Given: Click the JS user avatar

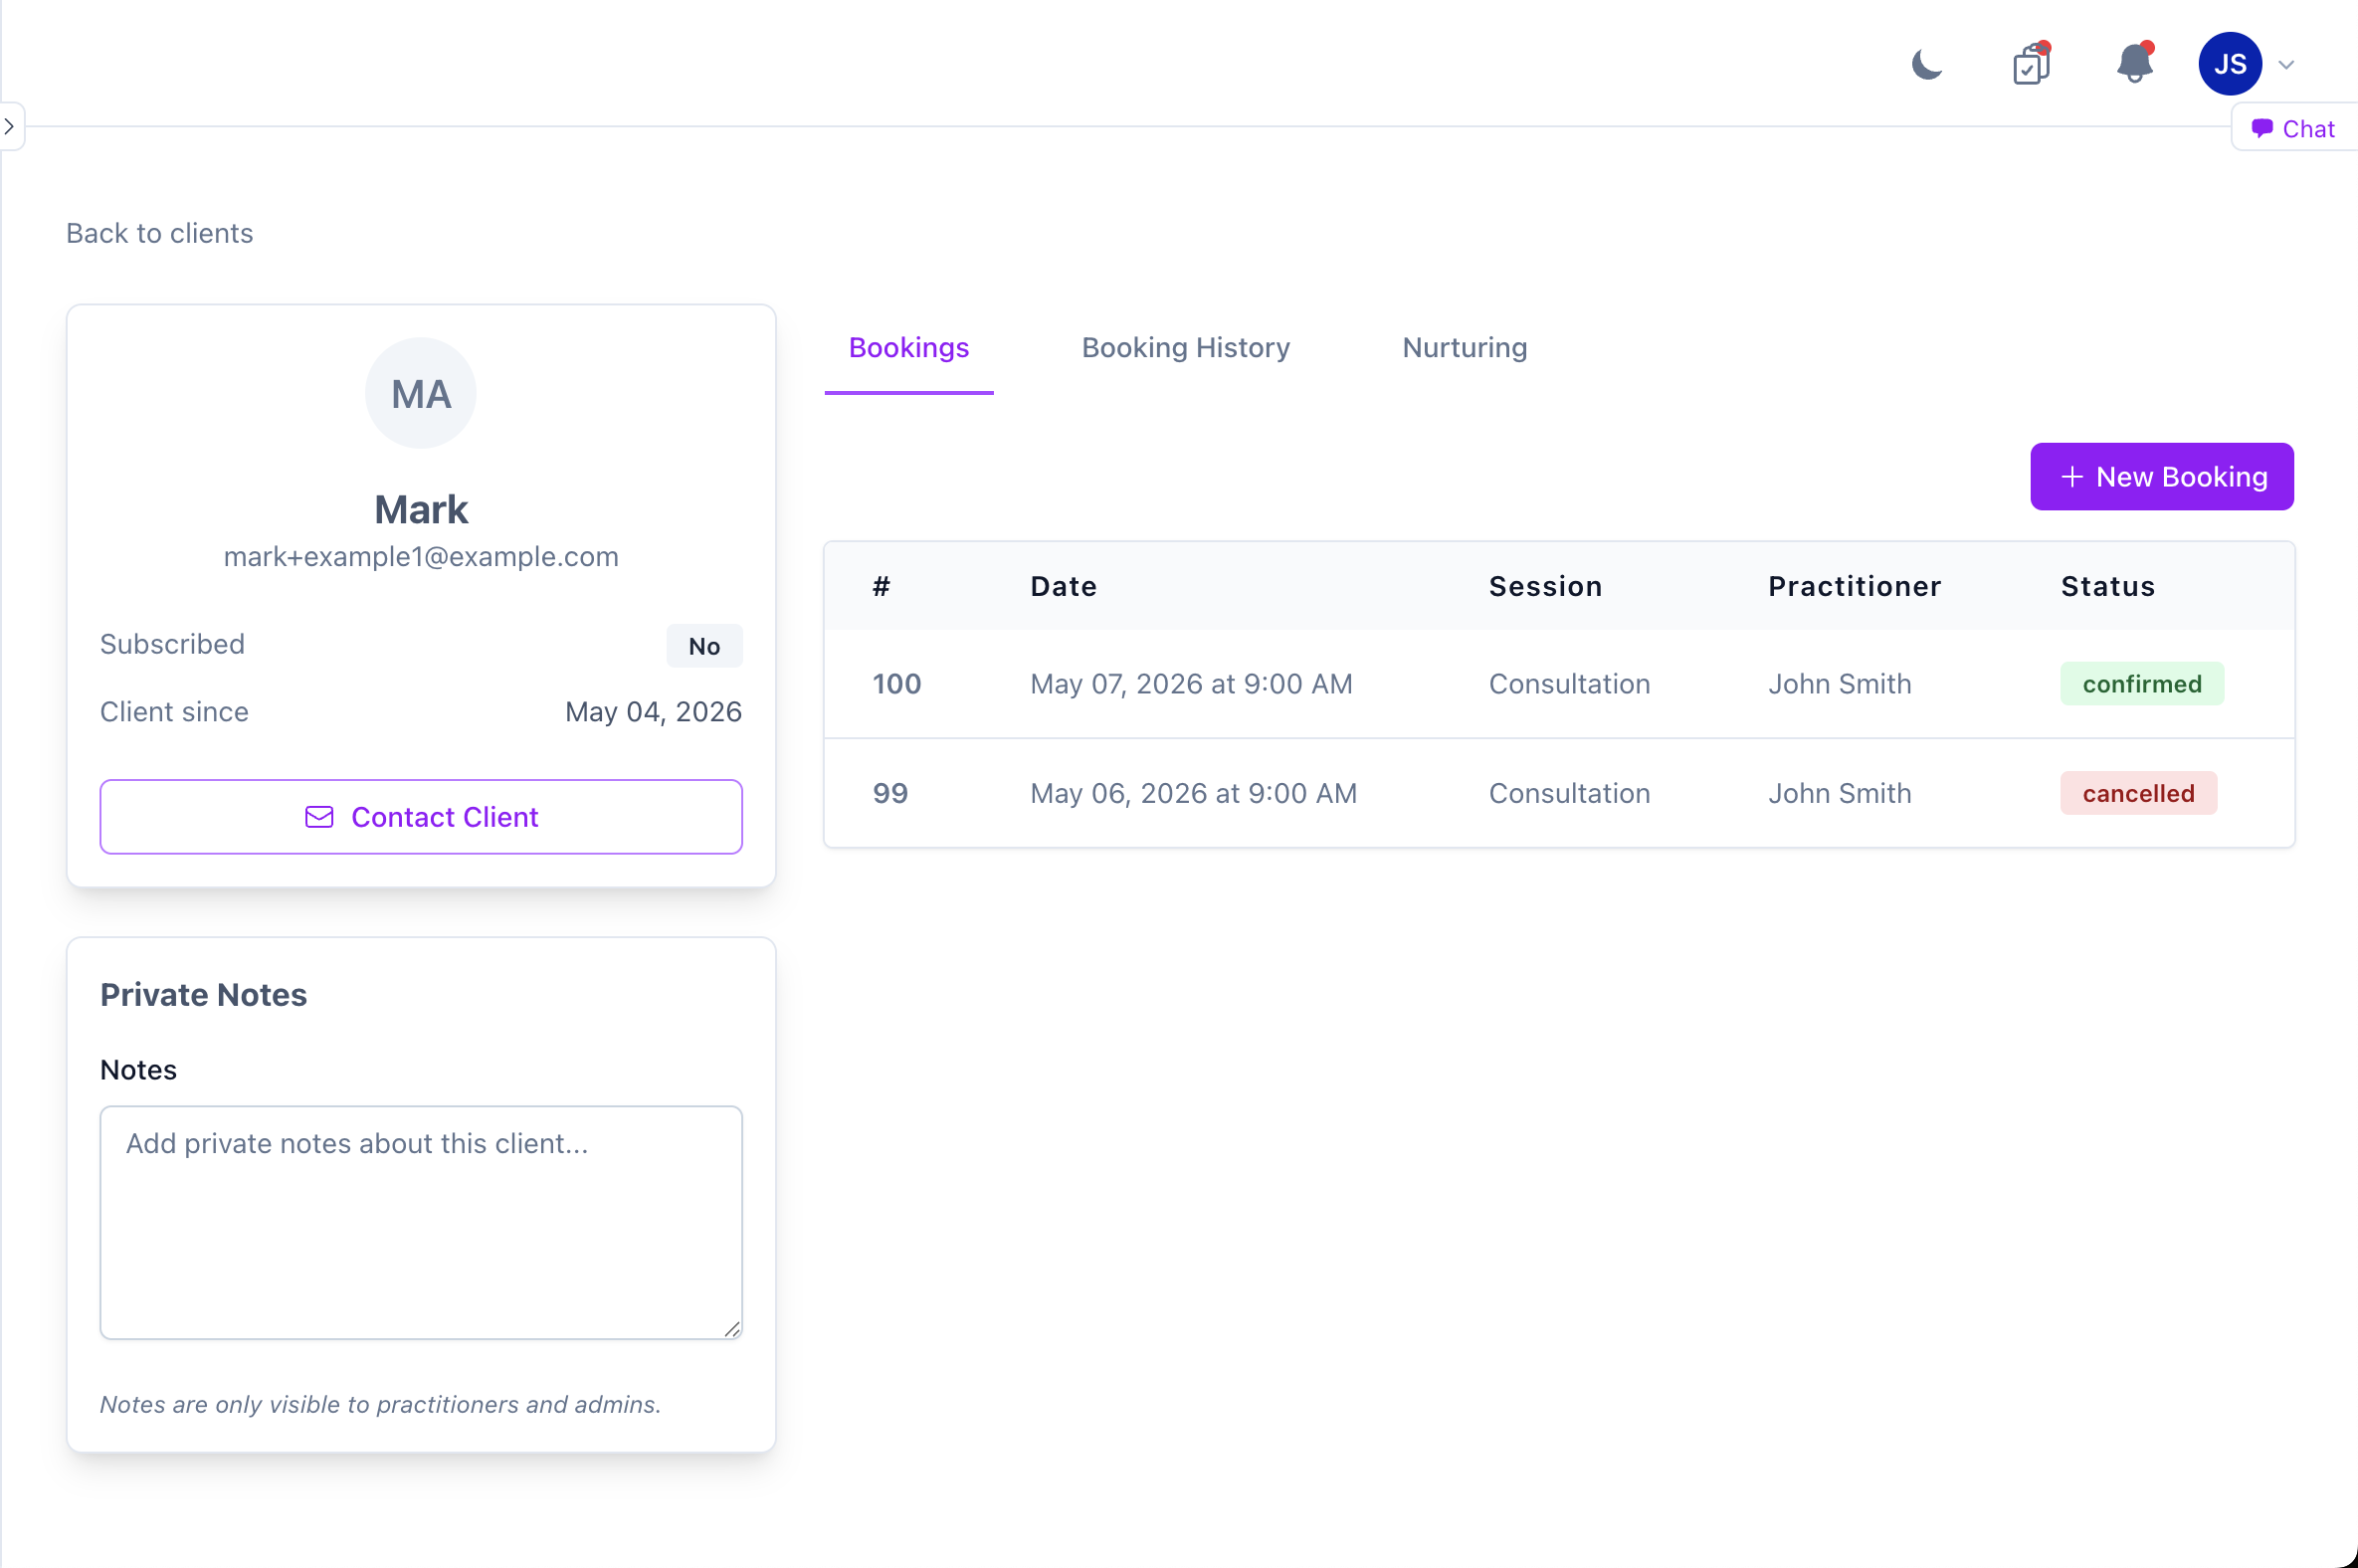Looking at the screenshot, I should tap(2230, 64).
